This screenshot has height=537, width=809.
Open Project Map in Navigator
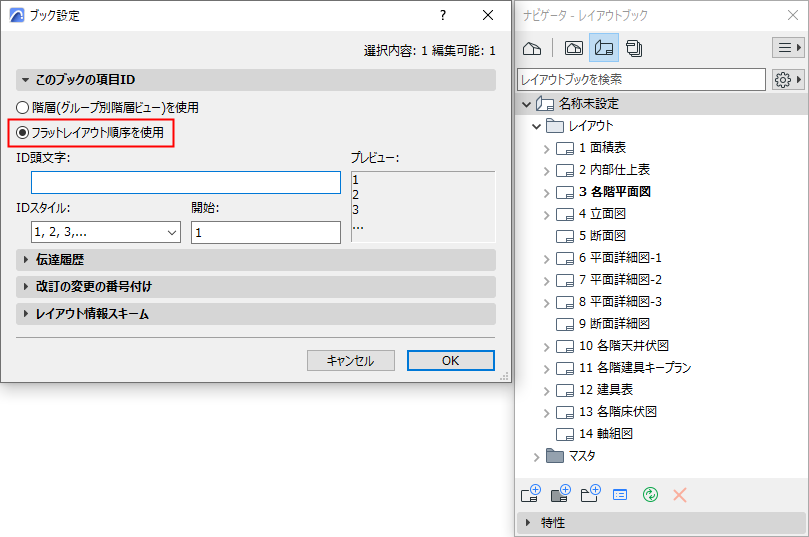pos(532,48)
